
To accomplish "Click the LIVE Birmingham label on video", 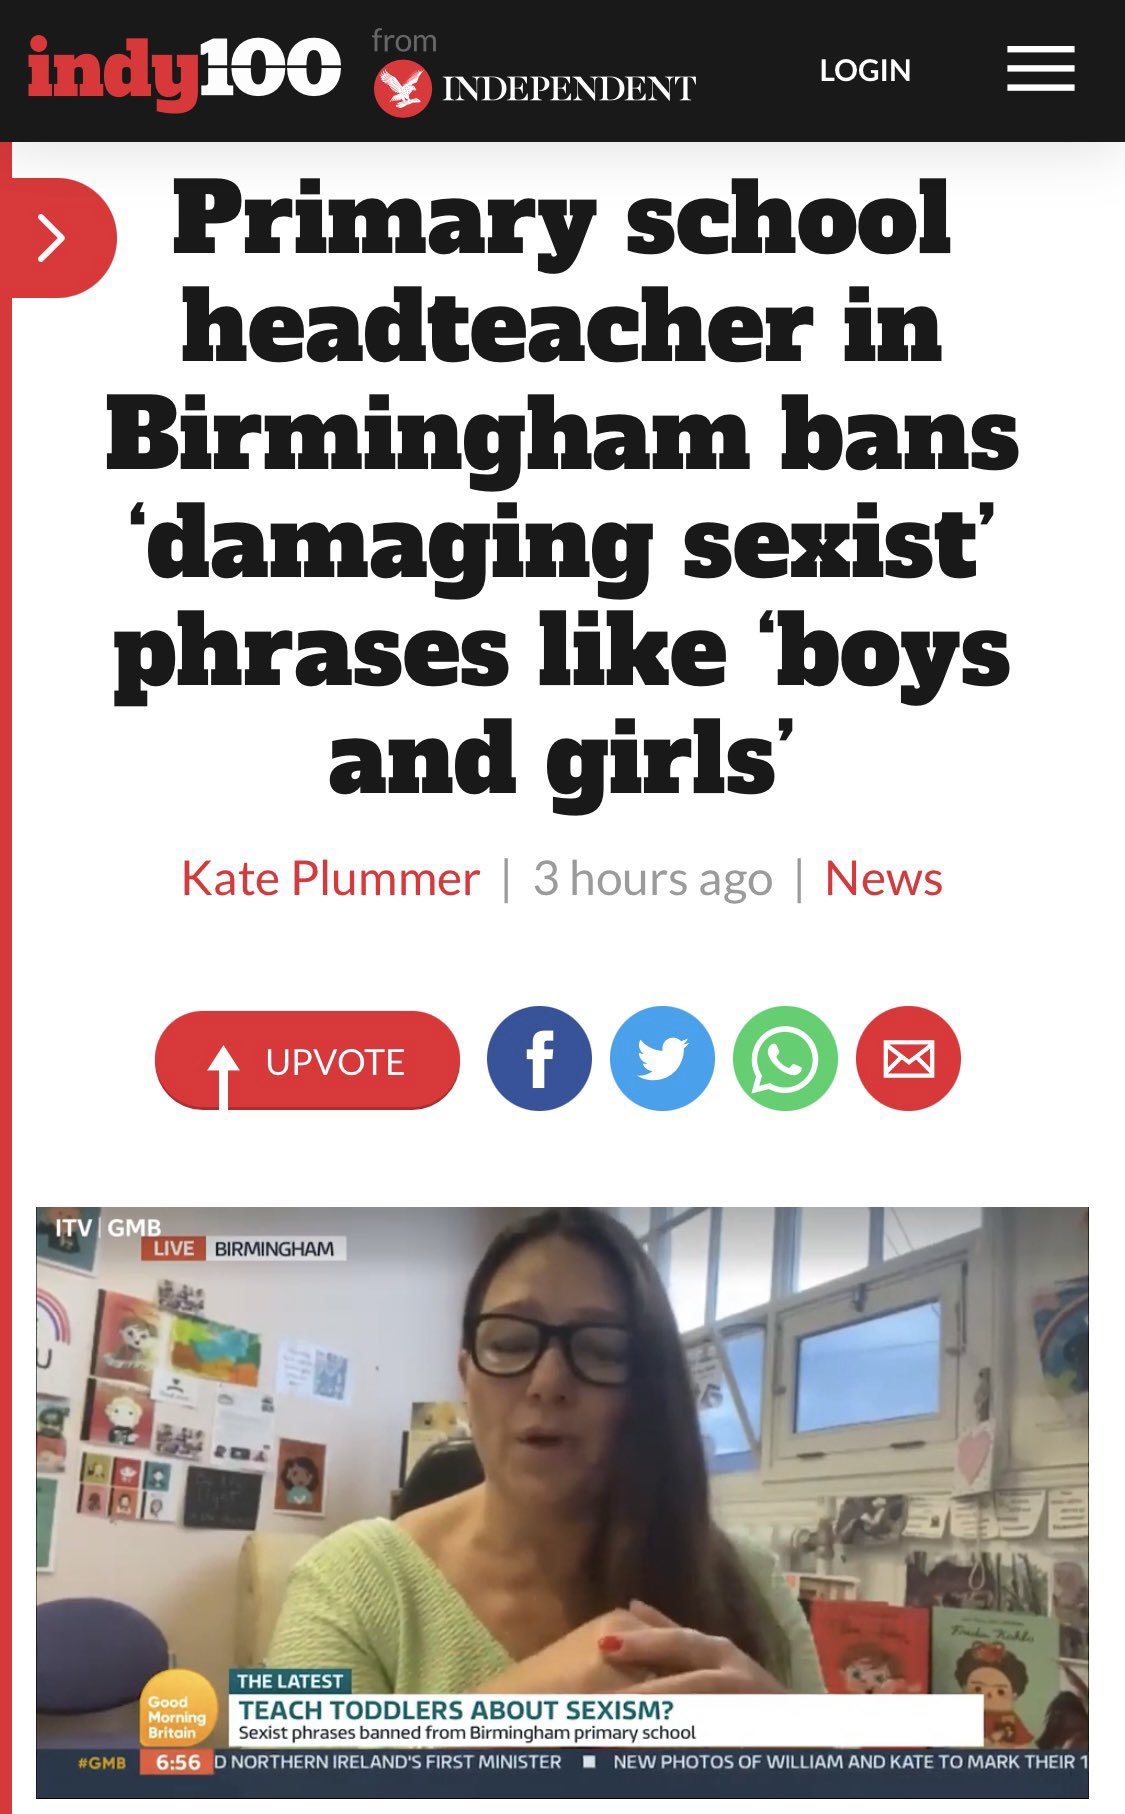I will pyautogui.click(x=244, y=1248).
